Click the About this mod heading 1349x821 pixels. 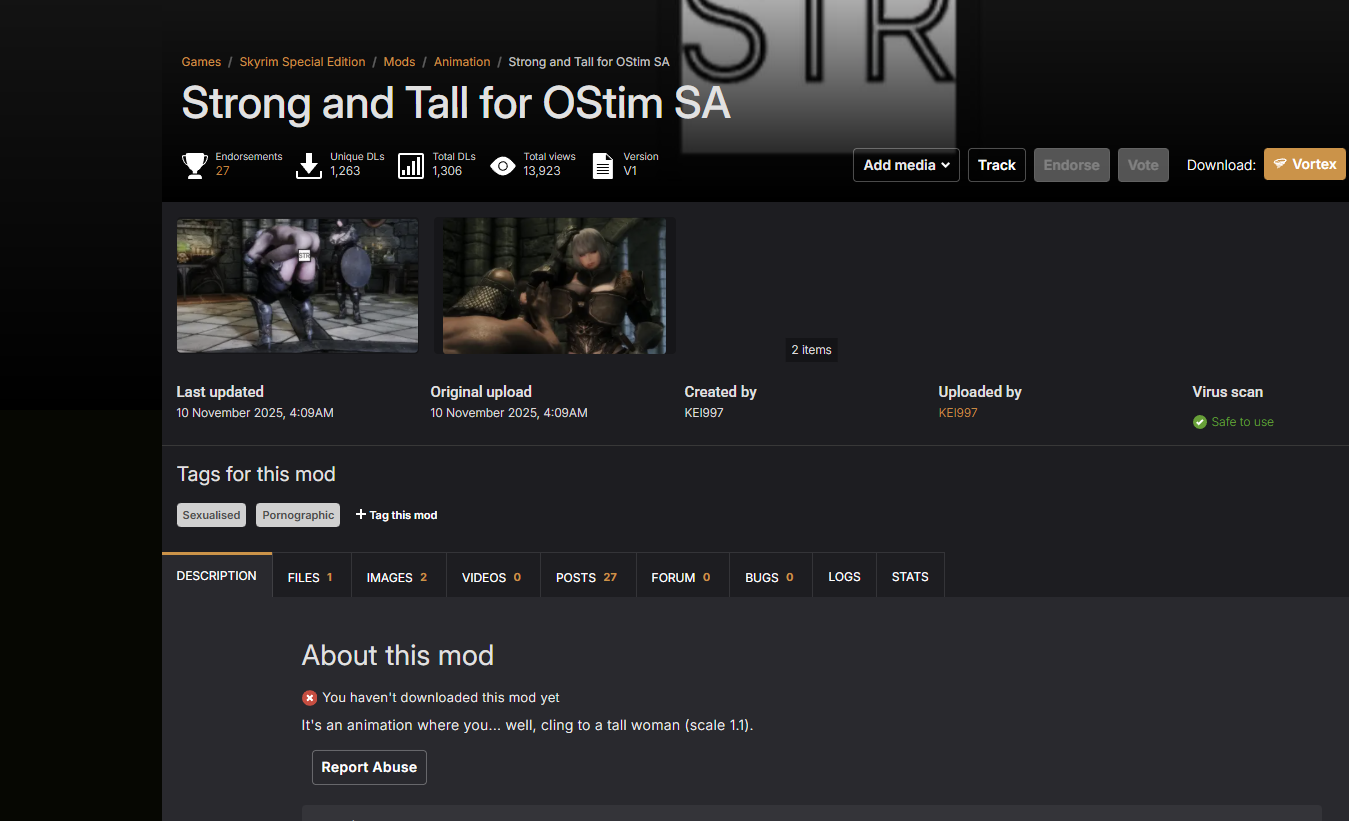[x=398, y=655]
